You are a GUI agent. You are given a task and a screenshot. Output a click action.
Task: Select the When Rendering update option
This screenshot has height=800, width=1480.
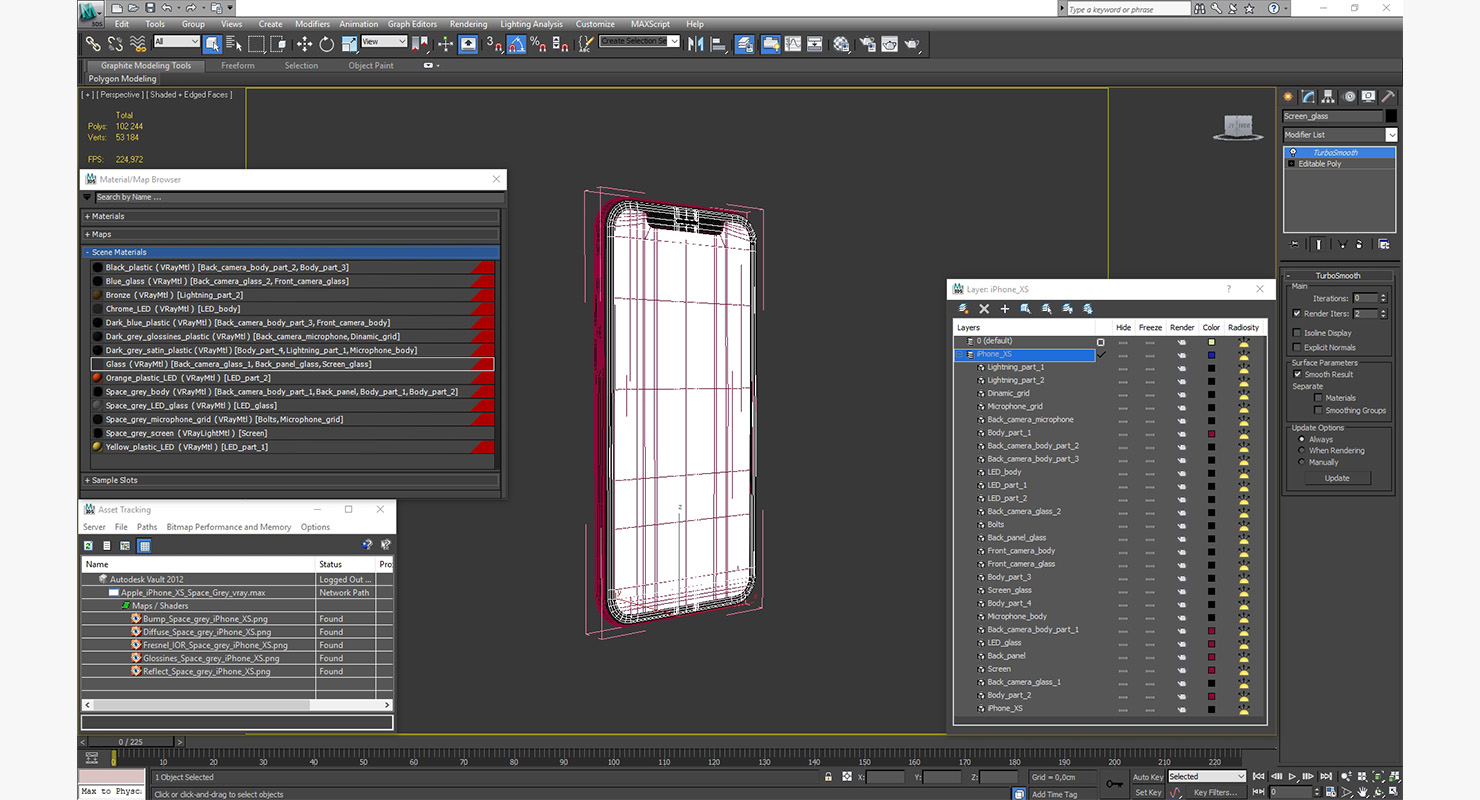click(x=1301, y=450)
